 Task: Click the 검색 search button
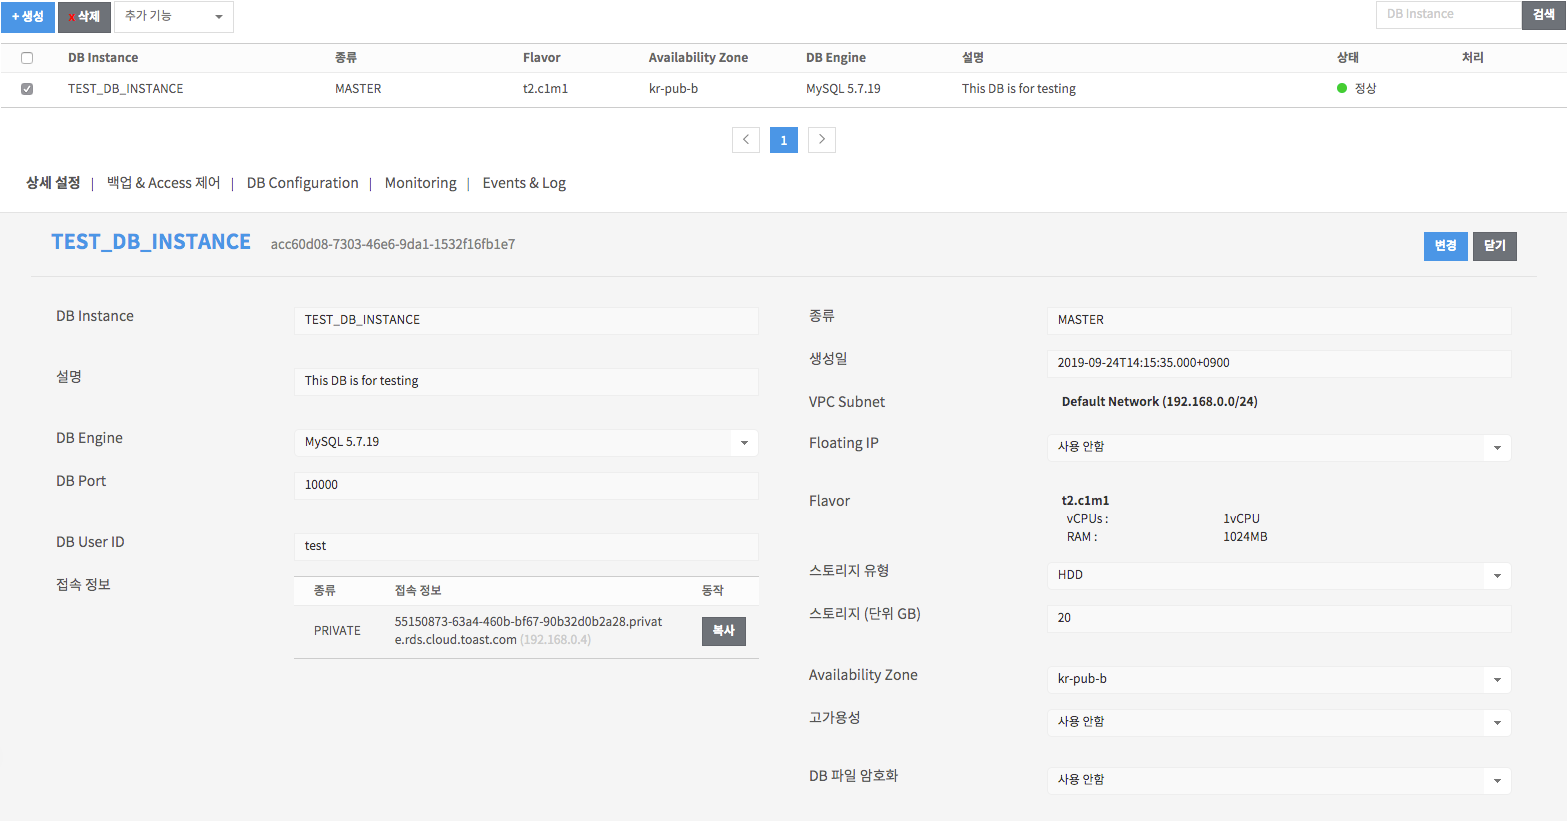pyautogui.click(x=1544, y=15)
